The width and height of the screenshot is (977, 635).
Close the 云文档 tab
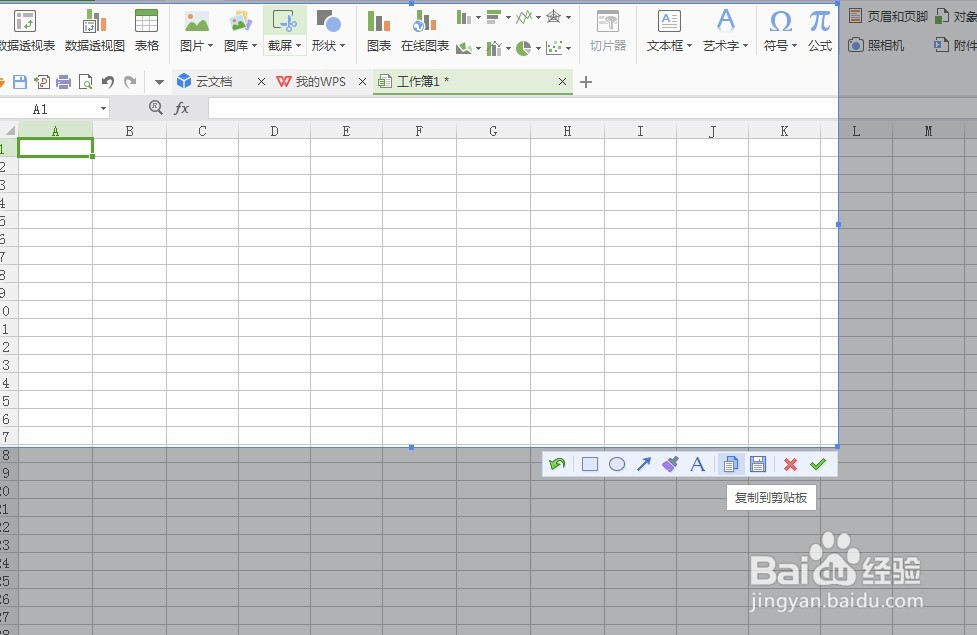(x=261, y=82)
